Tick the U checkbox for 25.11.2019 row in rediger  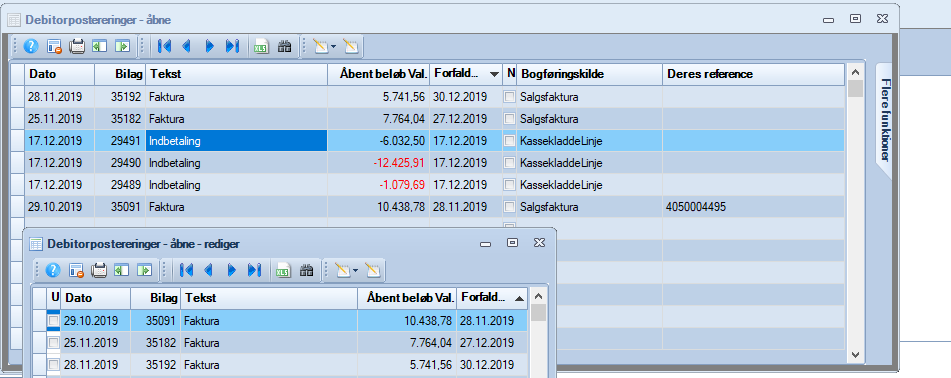pos(54,343)
